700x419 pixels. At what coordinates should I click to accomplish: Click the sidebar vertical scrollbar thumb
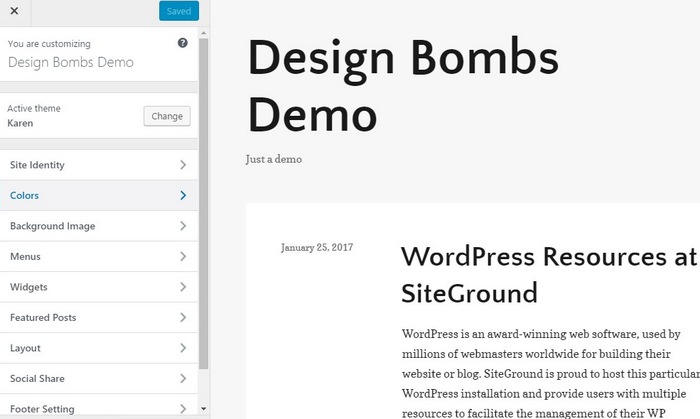point(204,203)
